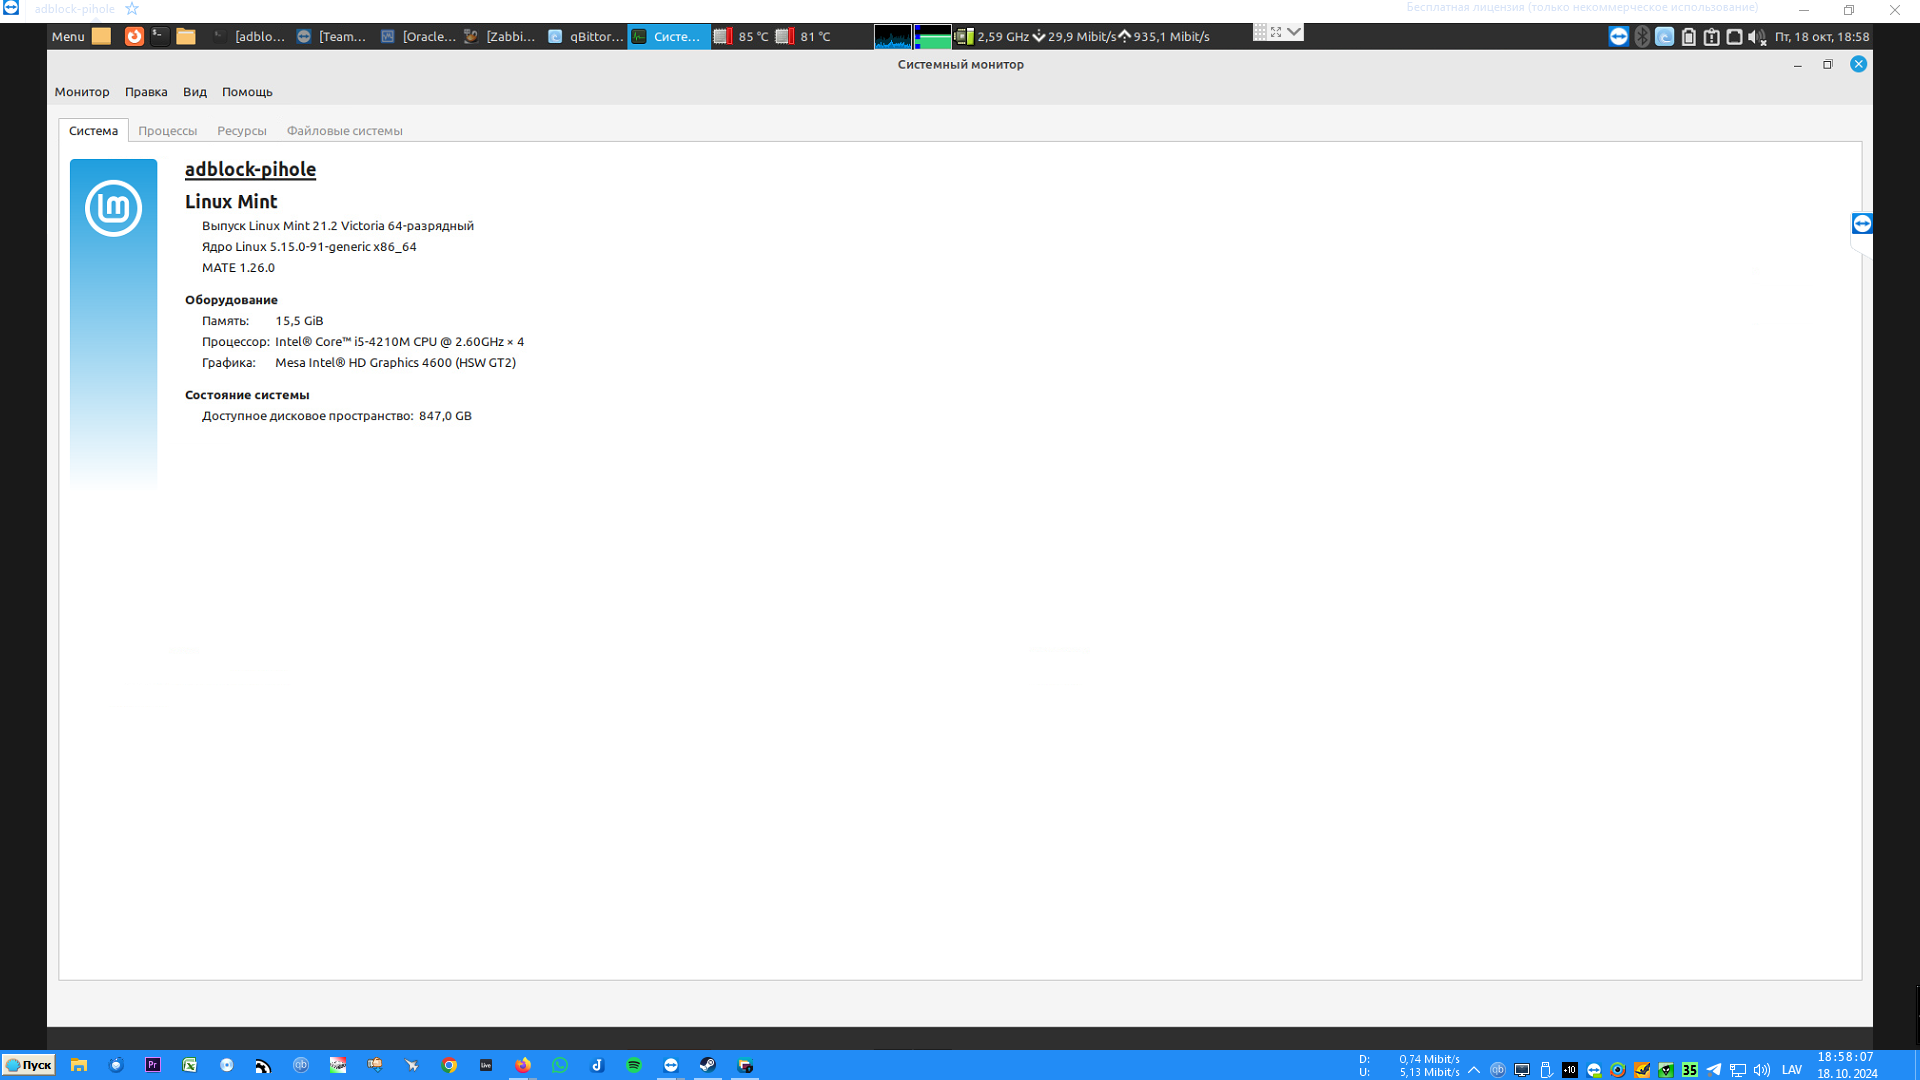Open File Explorer from Windows taskbar
The image size is (1920, 1080).
tap(79, 1065)
